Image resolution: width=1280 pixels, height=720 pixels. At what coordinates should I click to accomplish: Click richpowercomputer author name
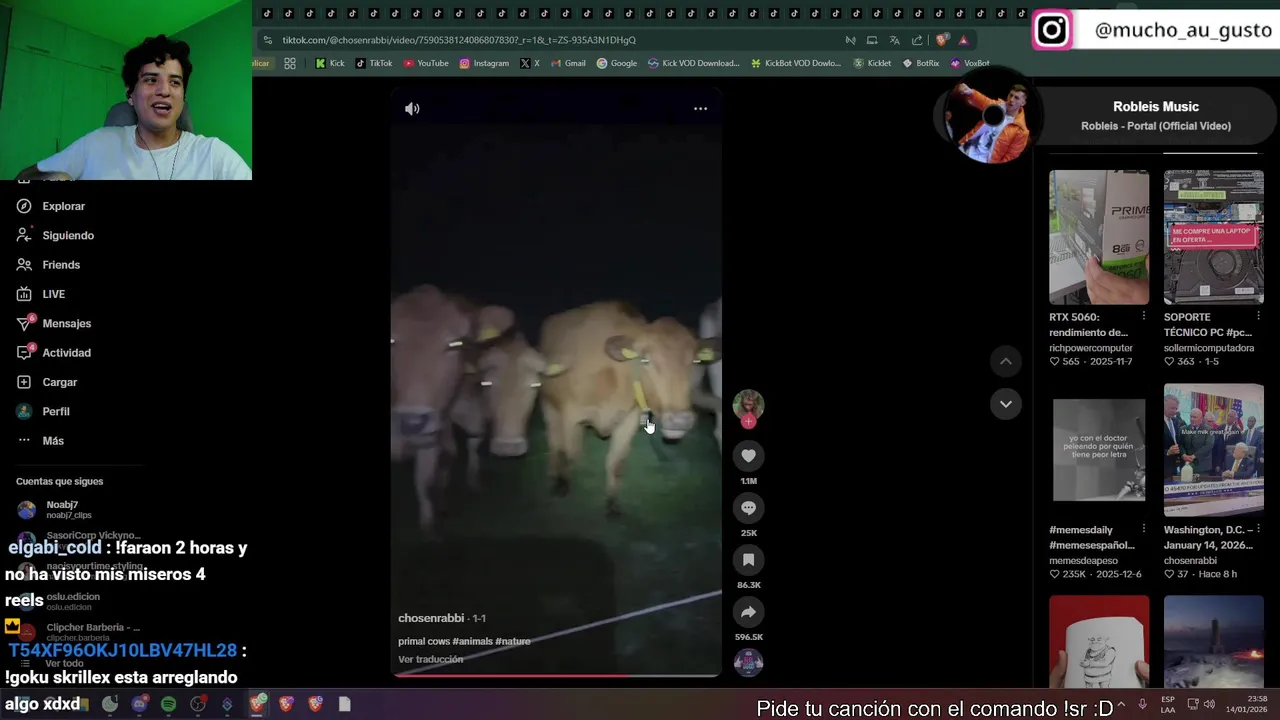1091,348
